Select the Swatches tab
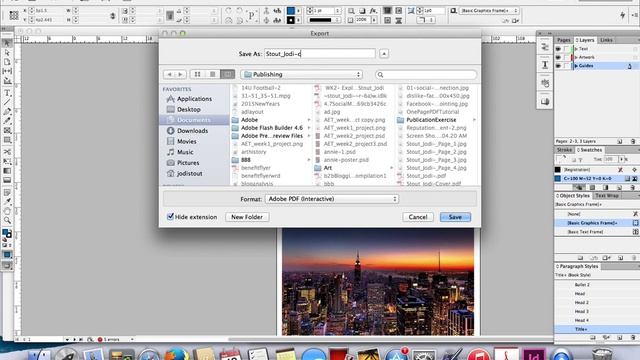Image resolution: width=640 pixels, height=360 pixels. 589,150
